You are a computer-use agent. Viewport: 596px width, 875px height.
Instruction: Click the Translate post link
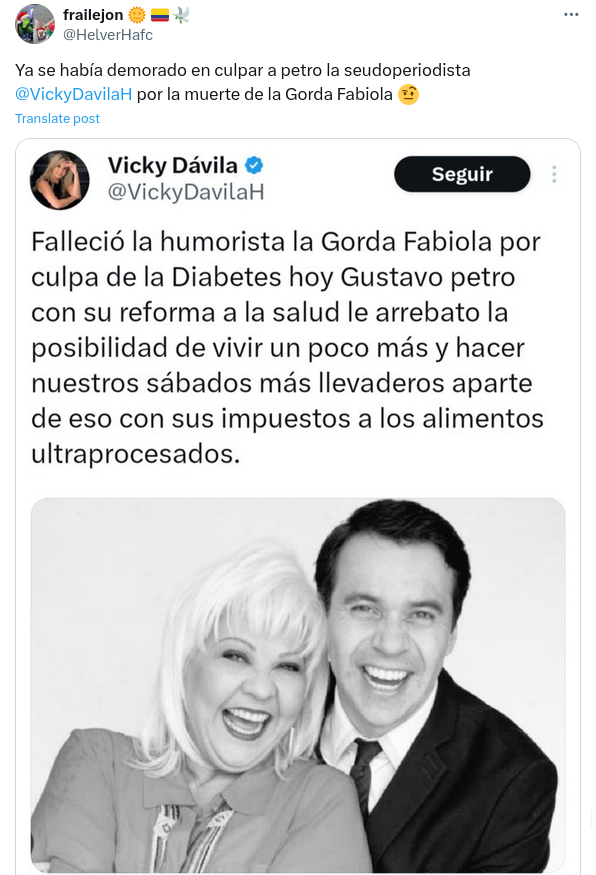57,118
